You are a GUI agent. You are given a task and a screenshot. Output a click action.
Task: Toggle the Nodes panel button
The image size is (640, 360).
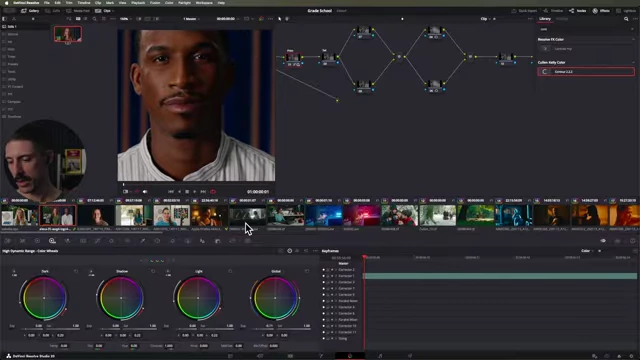[578, 11]
